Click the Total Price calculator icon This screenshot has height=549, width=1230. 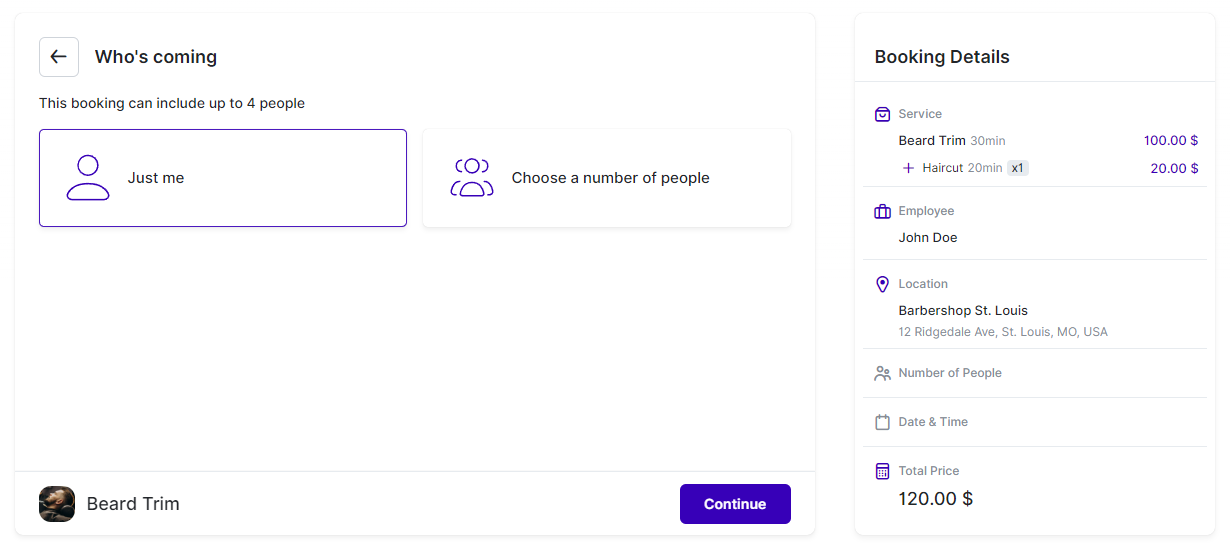pyautogui.click(x=882, y=471)
